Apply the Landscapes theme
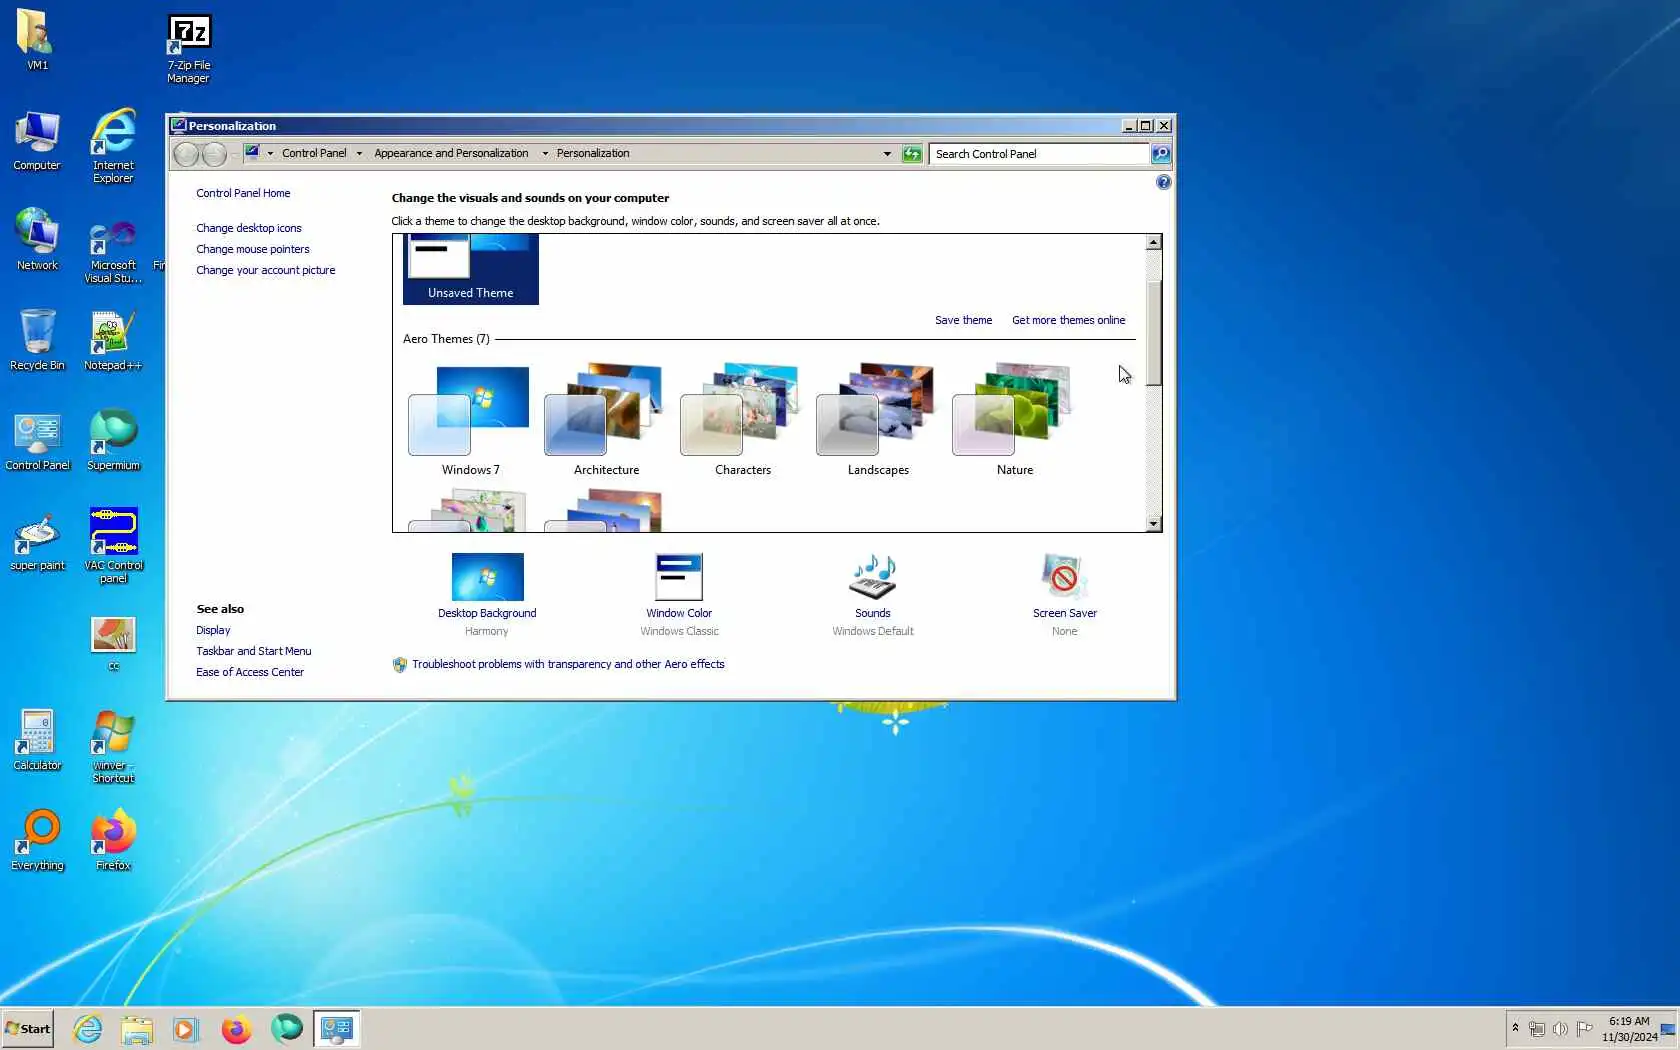 point(878,421)
